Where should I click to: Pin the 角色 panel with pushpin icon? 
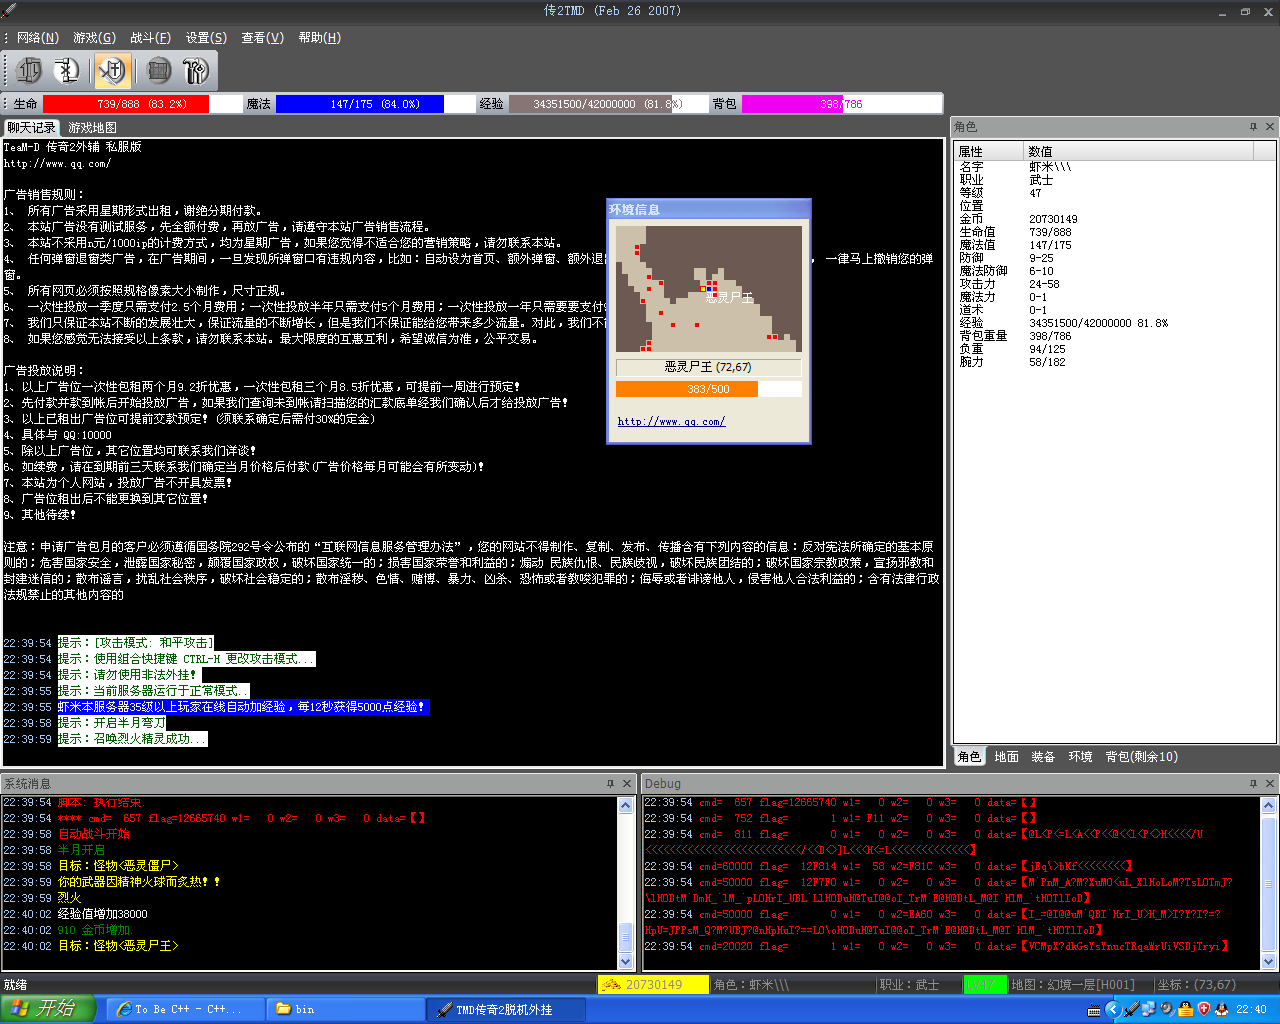tap(1253, 127)
